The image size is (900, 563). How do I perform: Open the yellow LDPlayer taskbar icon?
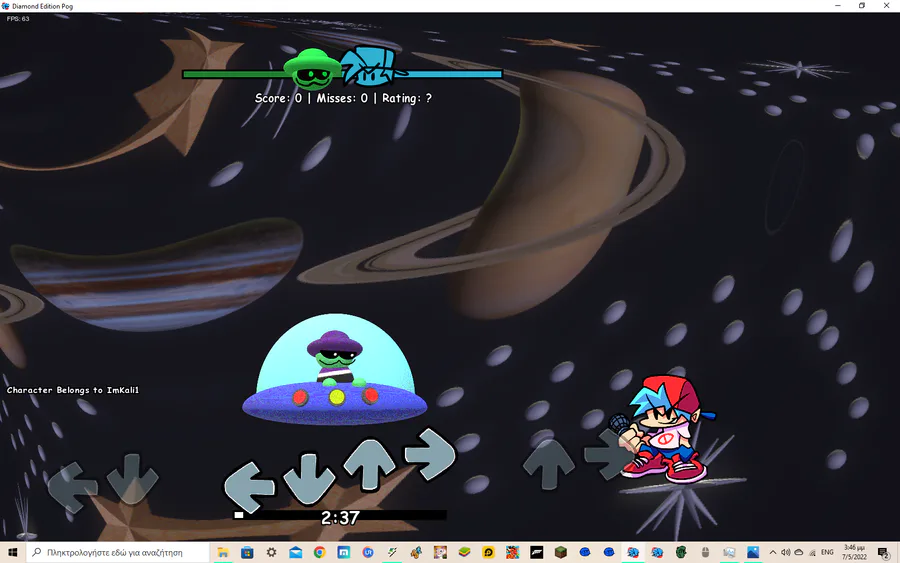pos(488,552)
